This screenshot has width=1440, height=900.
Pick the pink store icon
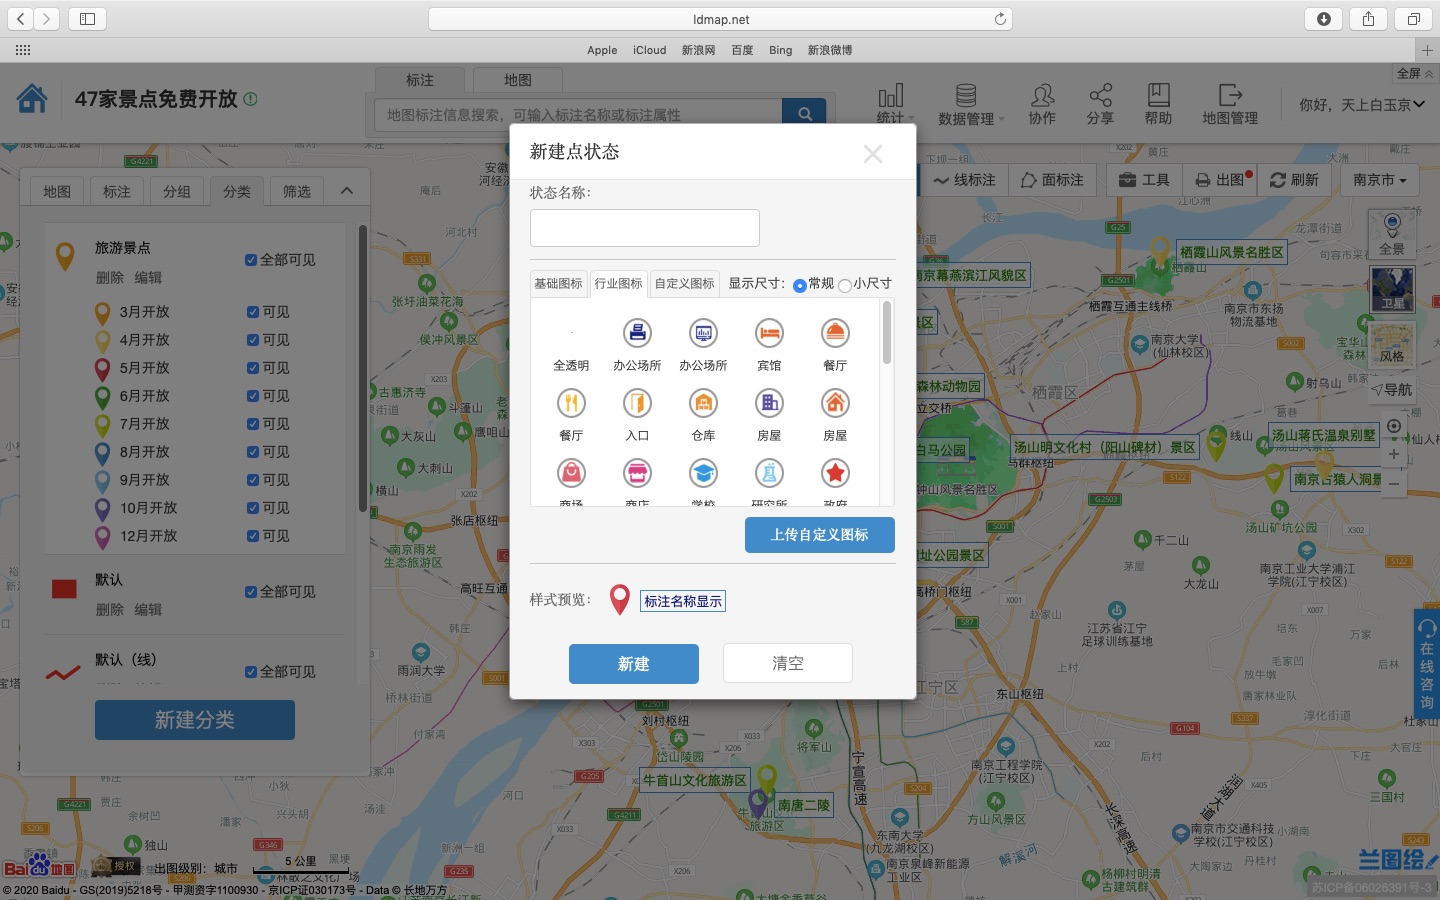(x=637, y=473)
